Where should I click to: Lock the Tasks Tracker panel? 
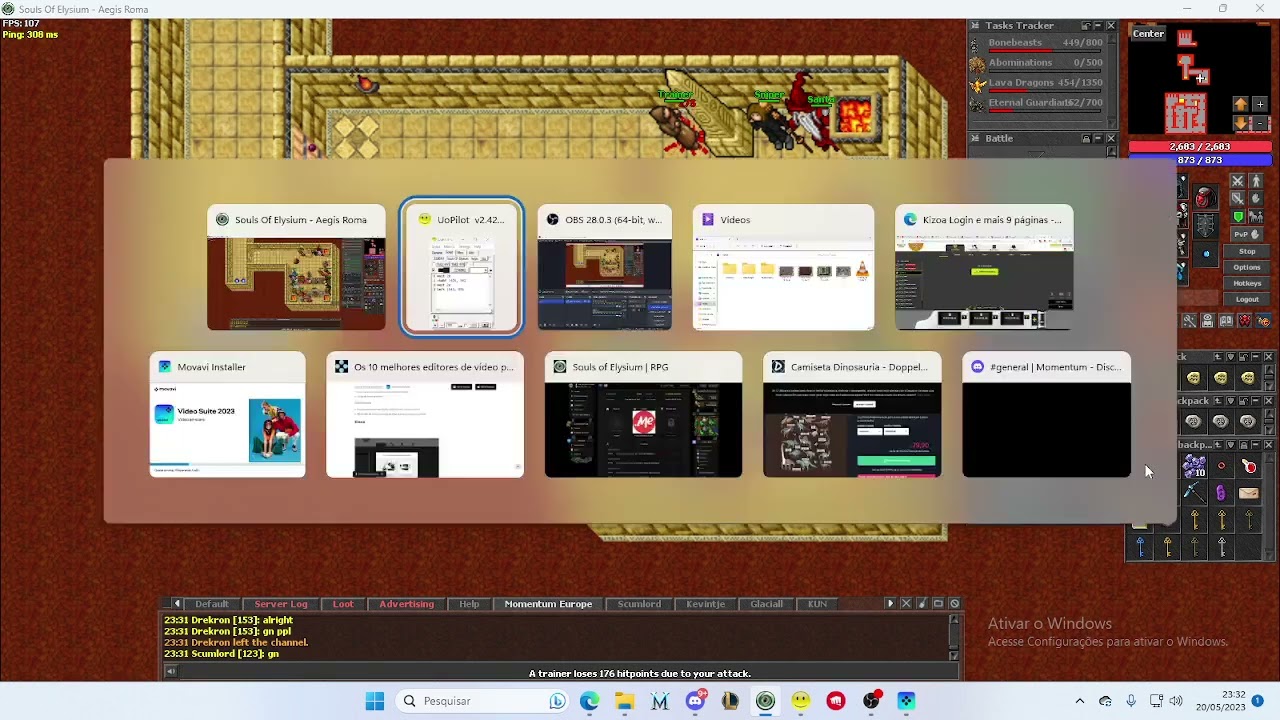[1085, 25]
